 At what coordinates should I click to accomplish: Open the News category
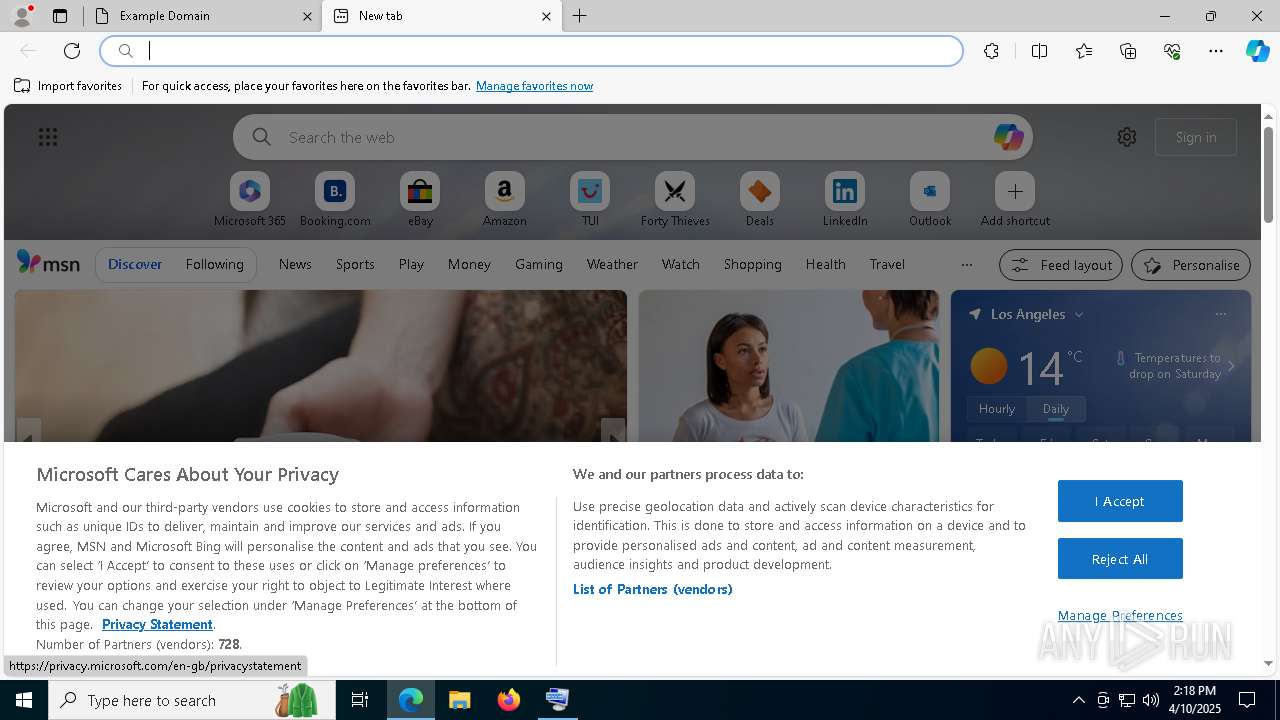295,264
